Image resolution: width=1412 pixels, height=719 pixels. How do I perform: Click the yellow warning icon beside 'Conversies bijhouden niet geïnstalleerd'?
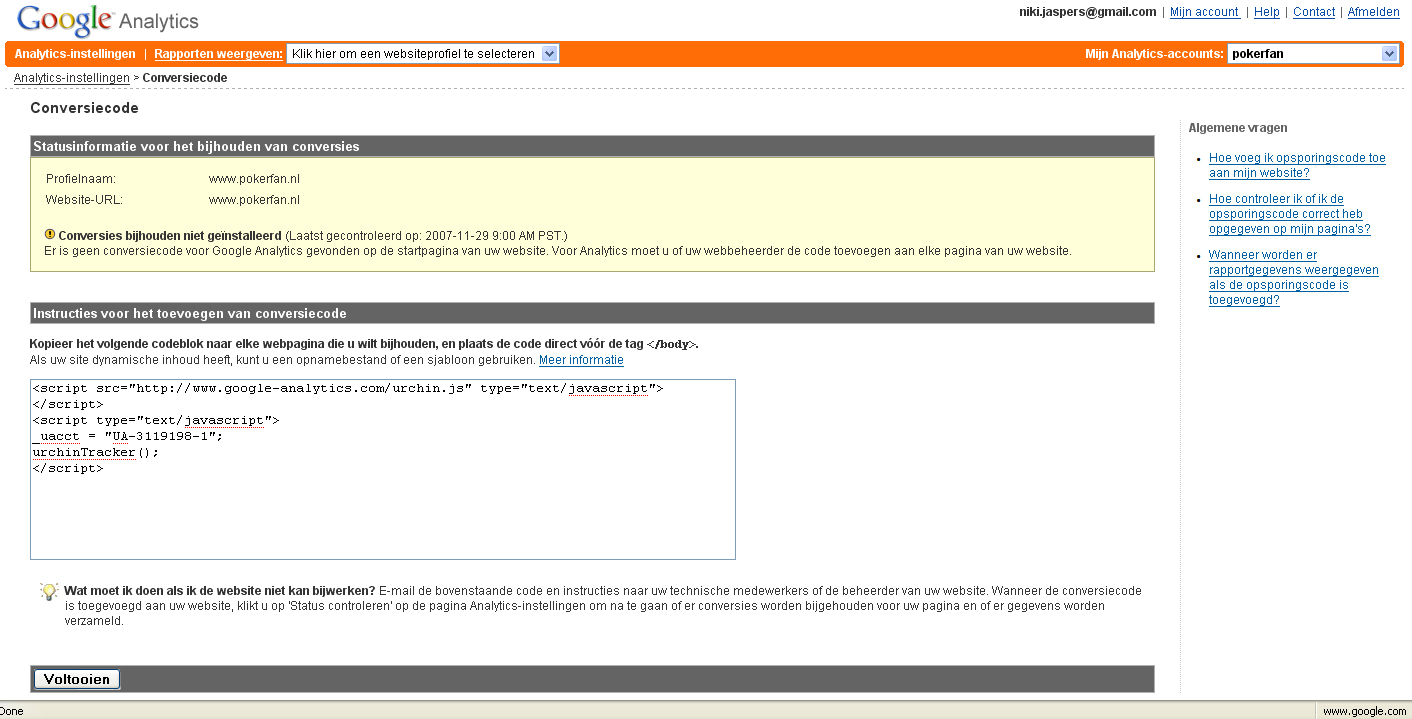(50, 235)
